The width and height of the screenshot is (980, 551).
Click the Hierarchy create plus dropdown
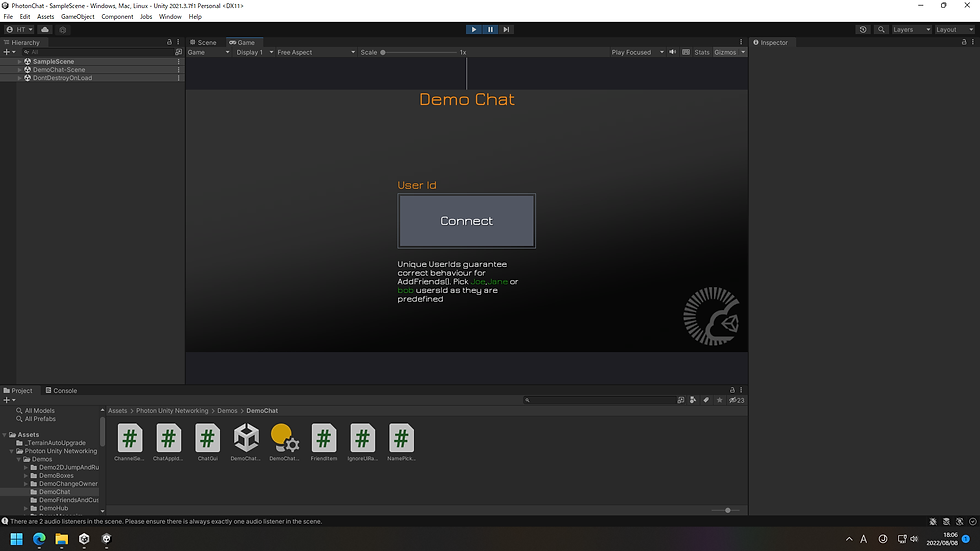[x=9, y=52]
